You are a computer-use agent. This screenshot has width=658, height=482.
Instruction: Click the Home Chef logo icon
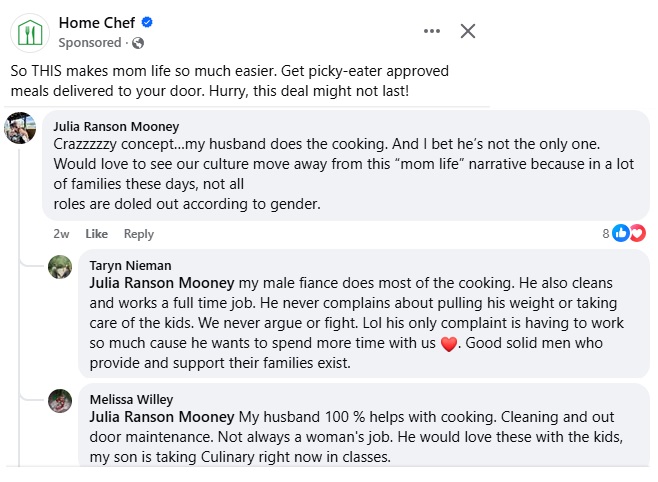pos(31,32)
